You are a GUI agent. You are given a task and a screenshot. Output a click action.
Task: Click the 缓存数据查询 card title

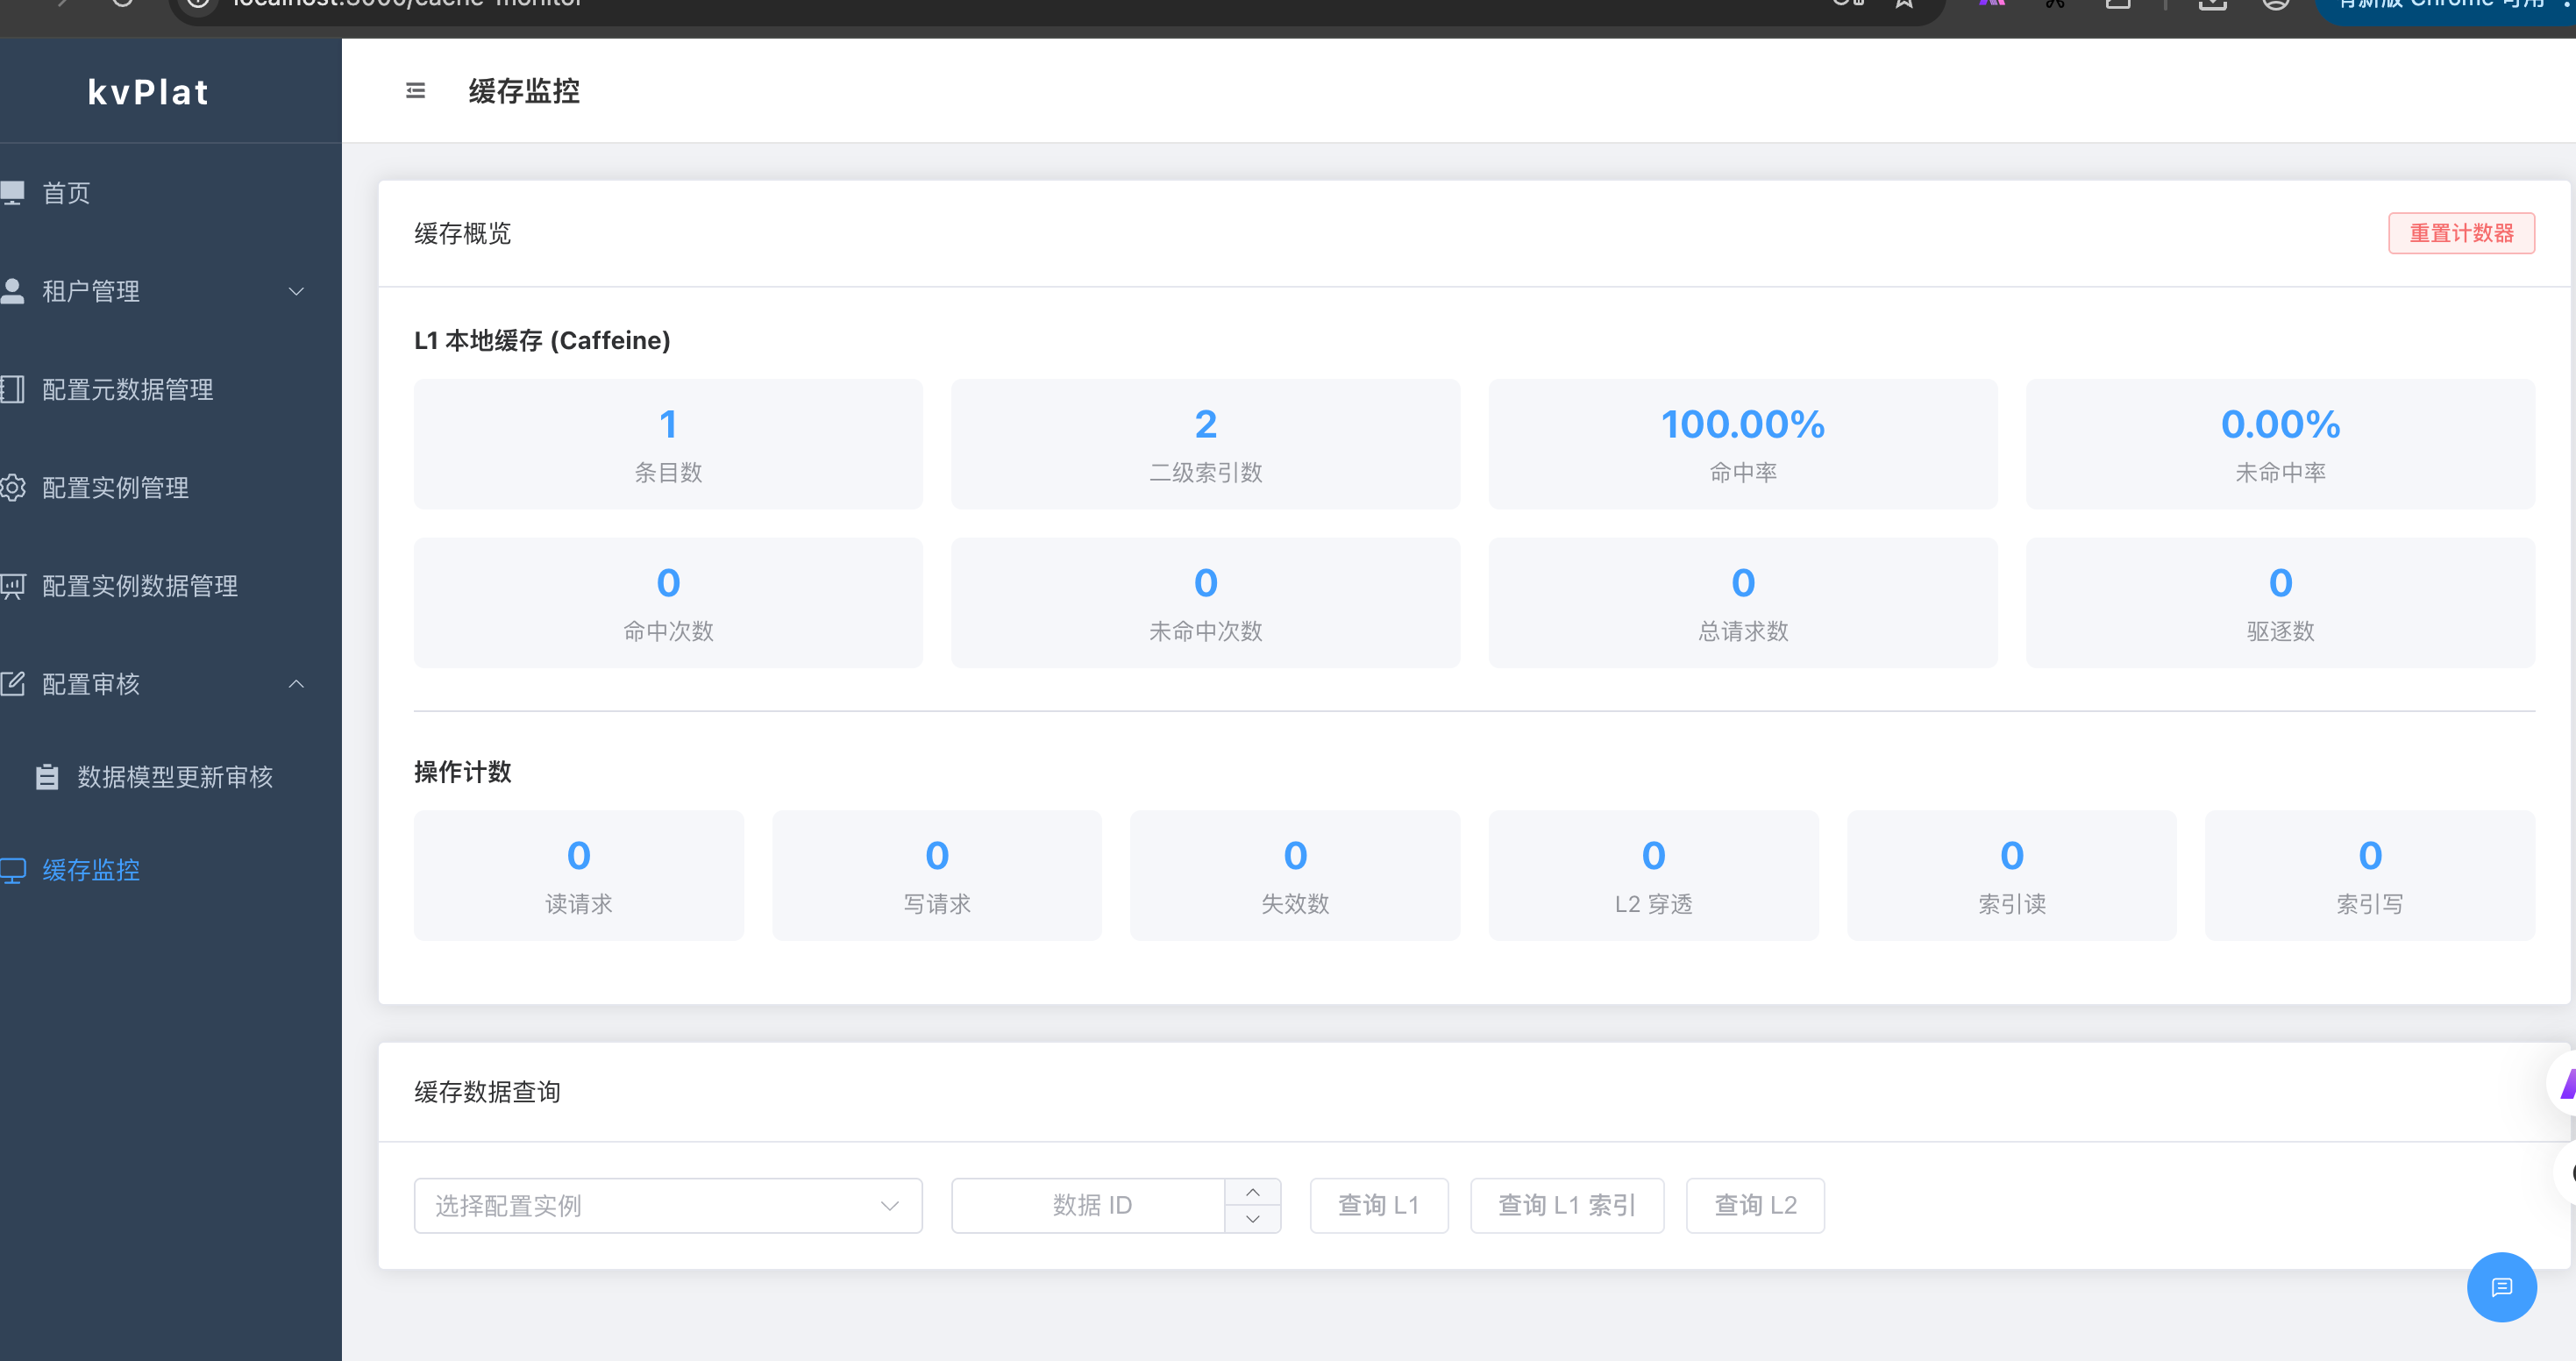coord(487,1091)
